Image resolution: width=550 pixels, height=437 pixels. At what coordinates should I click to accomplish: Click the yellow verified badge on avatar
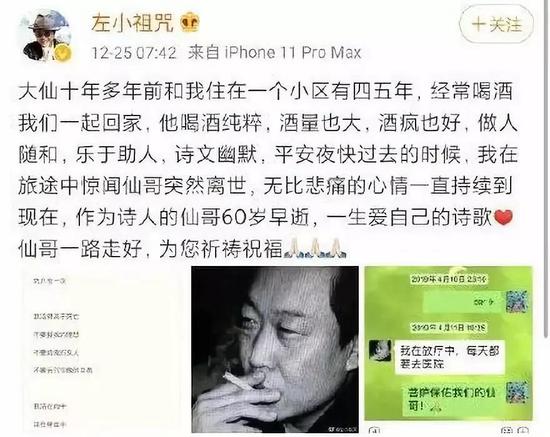(63, 53)
